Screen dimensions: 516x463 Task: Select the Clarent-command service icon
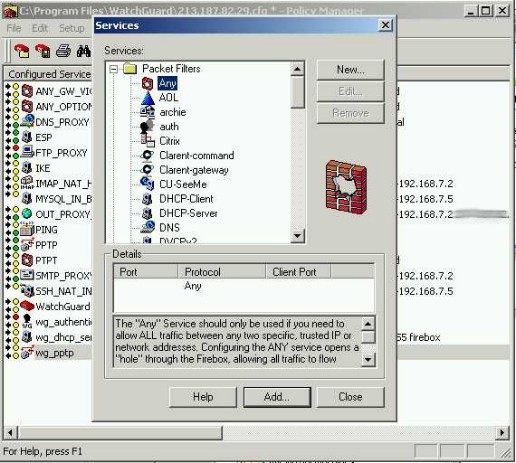(147, 156)
